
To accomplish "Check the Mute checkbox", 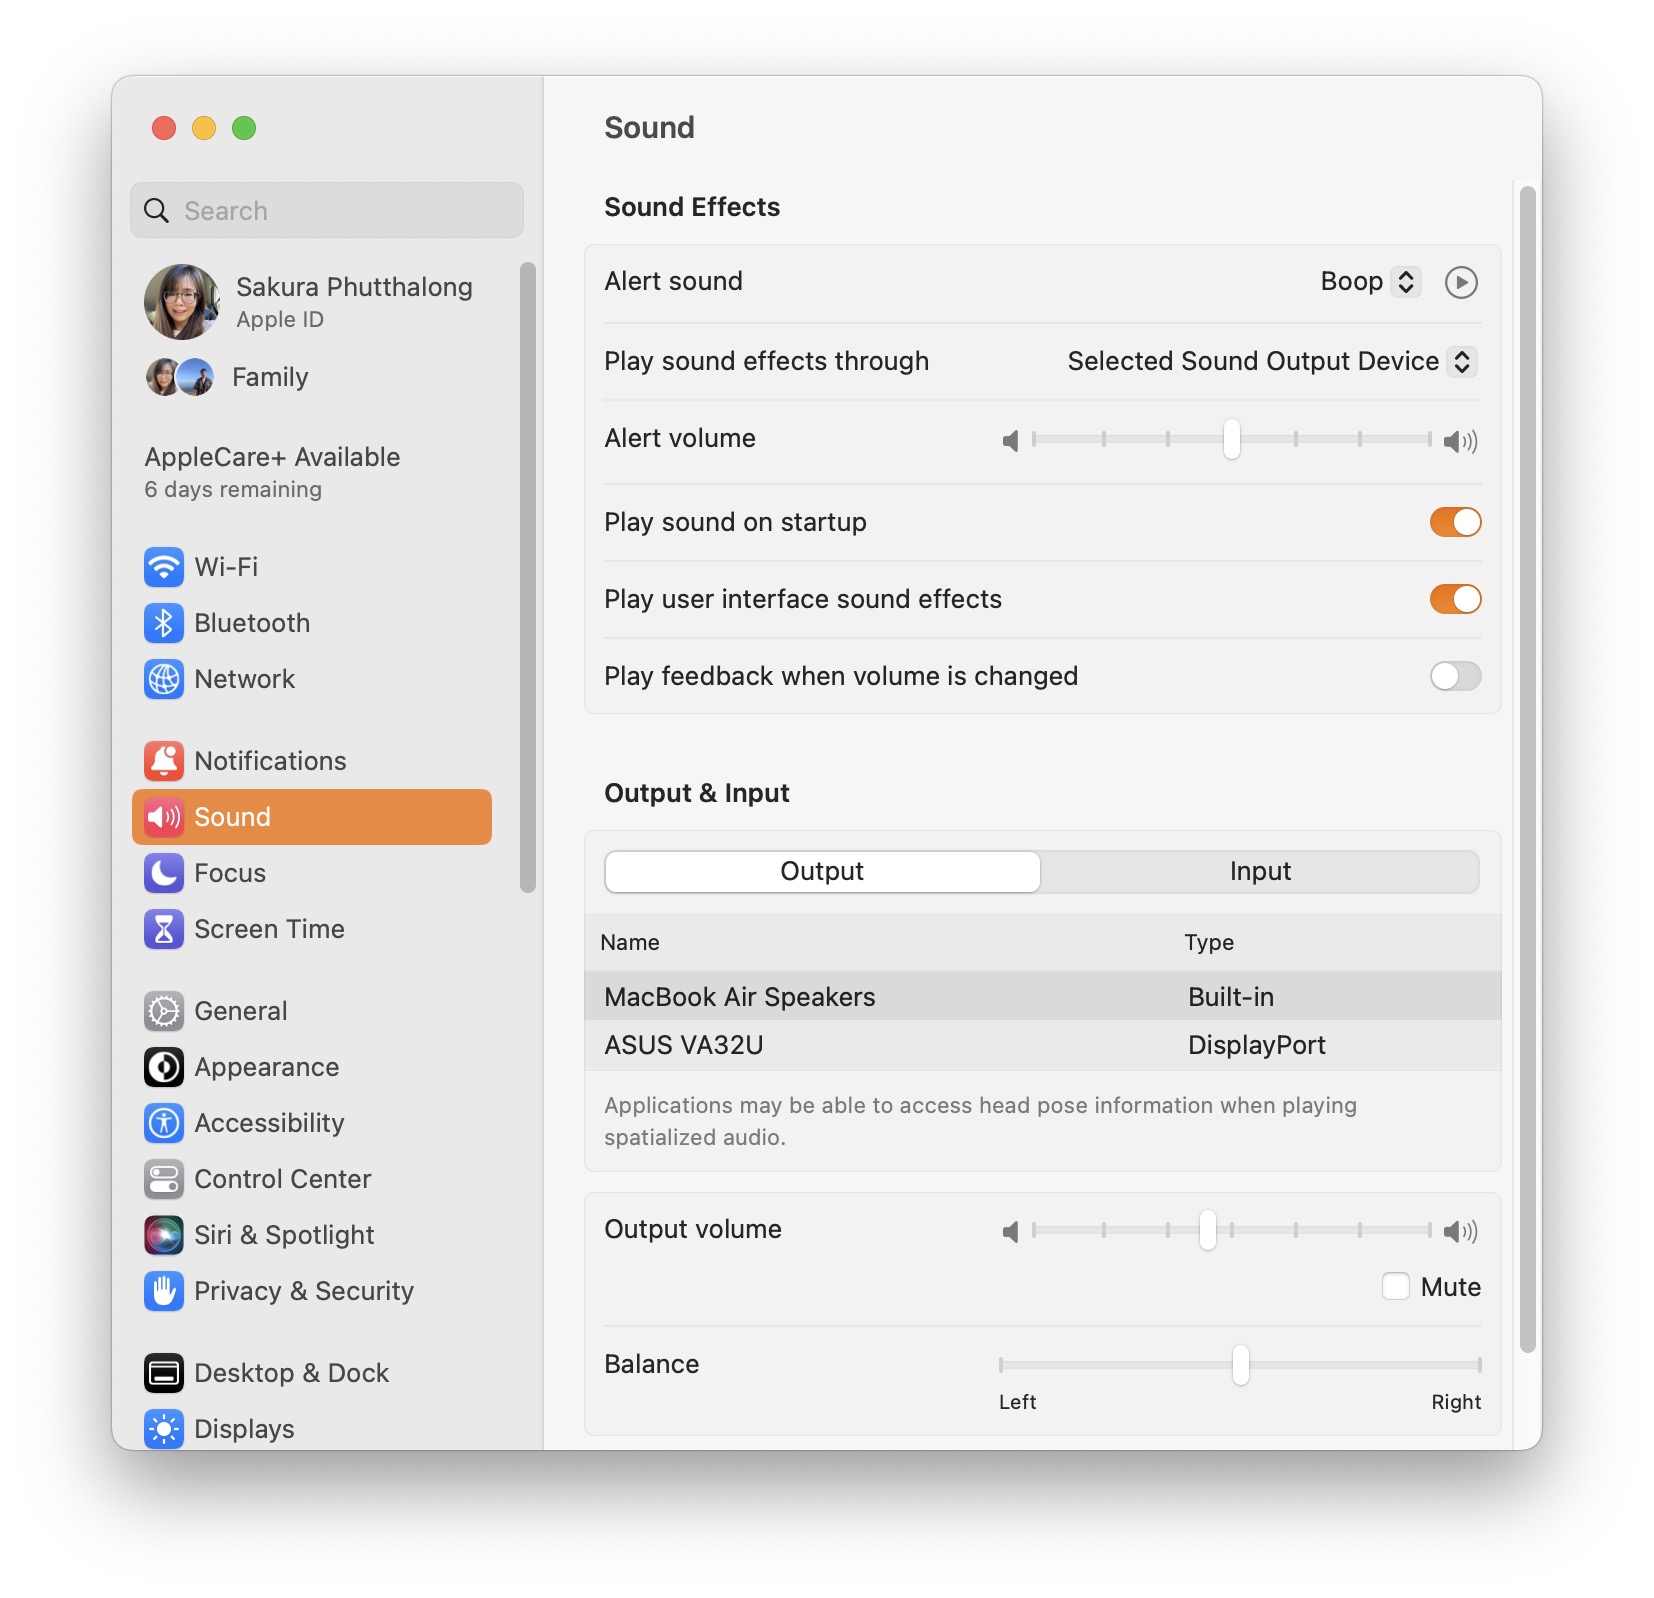I will (x=1396, y=1286).
